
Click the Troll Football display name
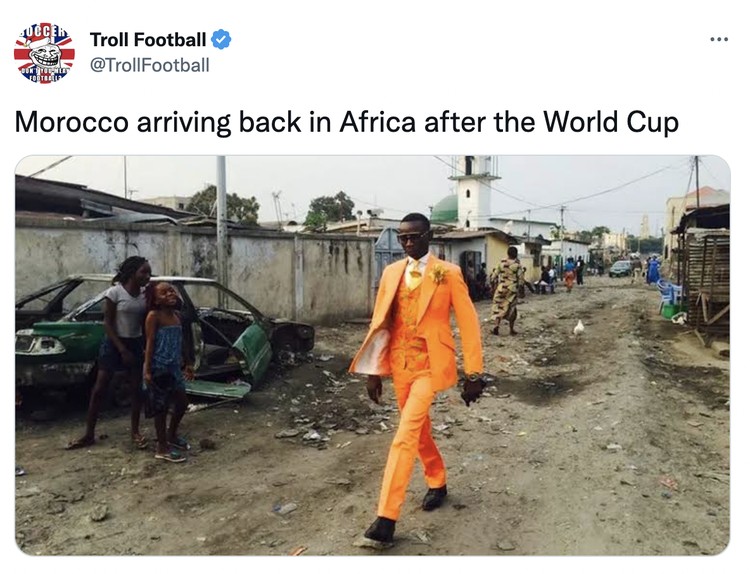pyautogui.click(x=148, y=40)
